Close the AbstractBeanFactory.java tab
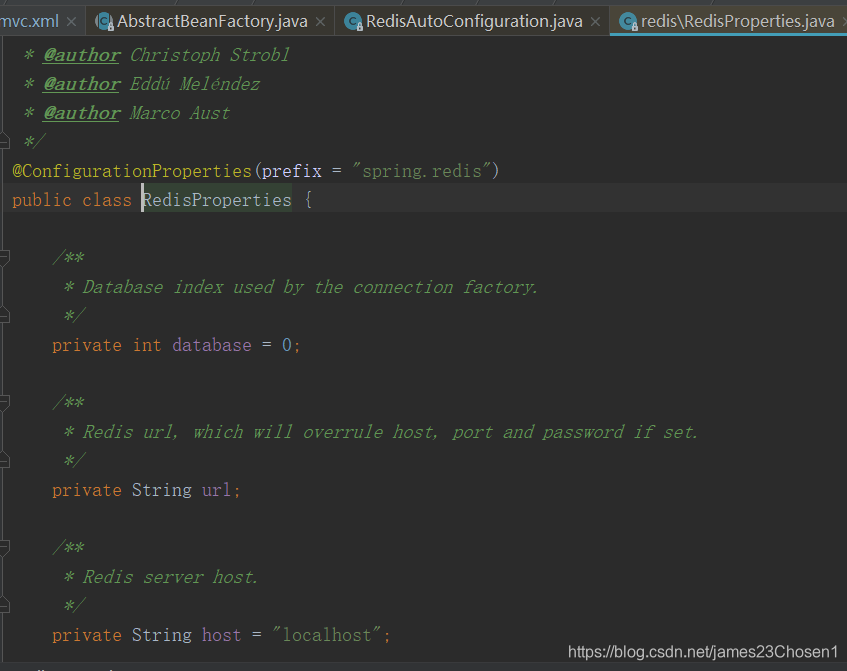Screen dimensions: 847x671 tap(320, 22)
